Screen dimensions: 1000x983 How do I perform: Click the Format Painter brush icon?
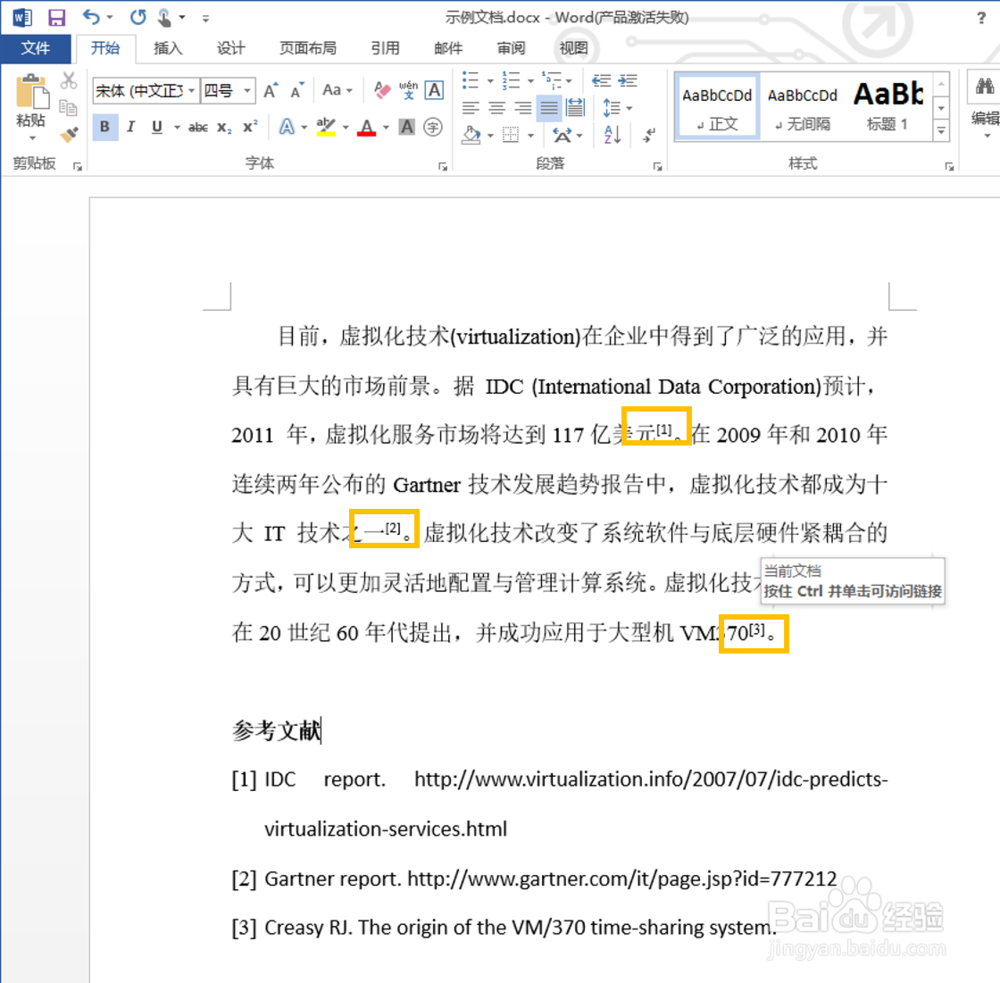(69, 135)
